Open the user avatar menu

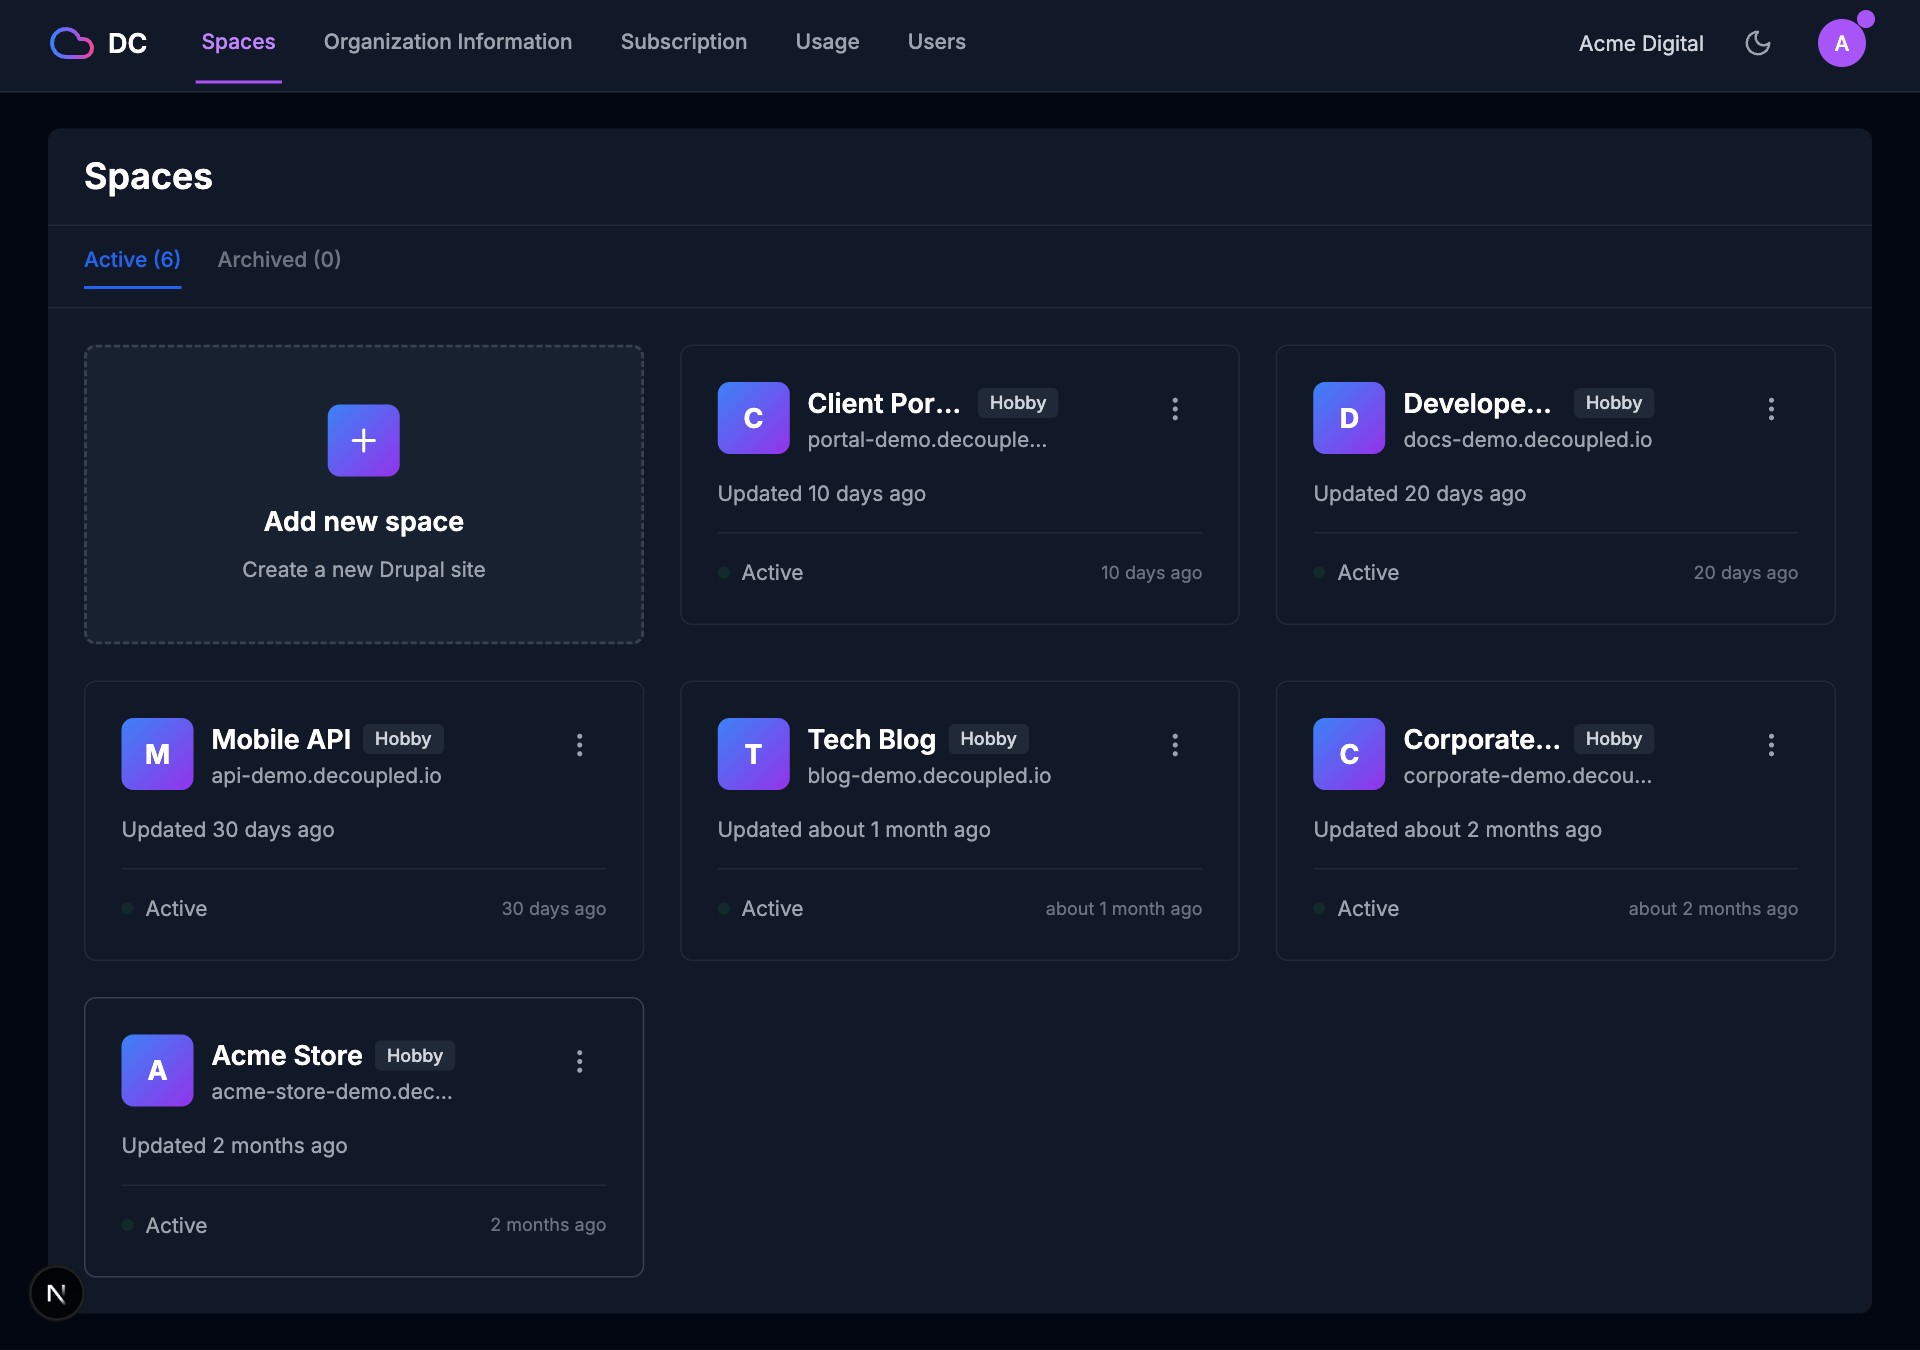[1841, 43]
